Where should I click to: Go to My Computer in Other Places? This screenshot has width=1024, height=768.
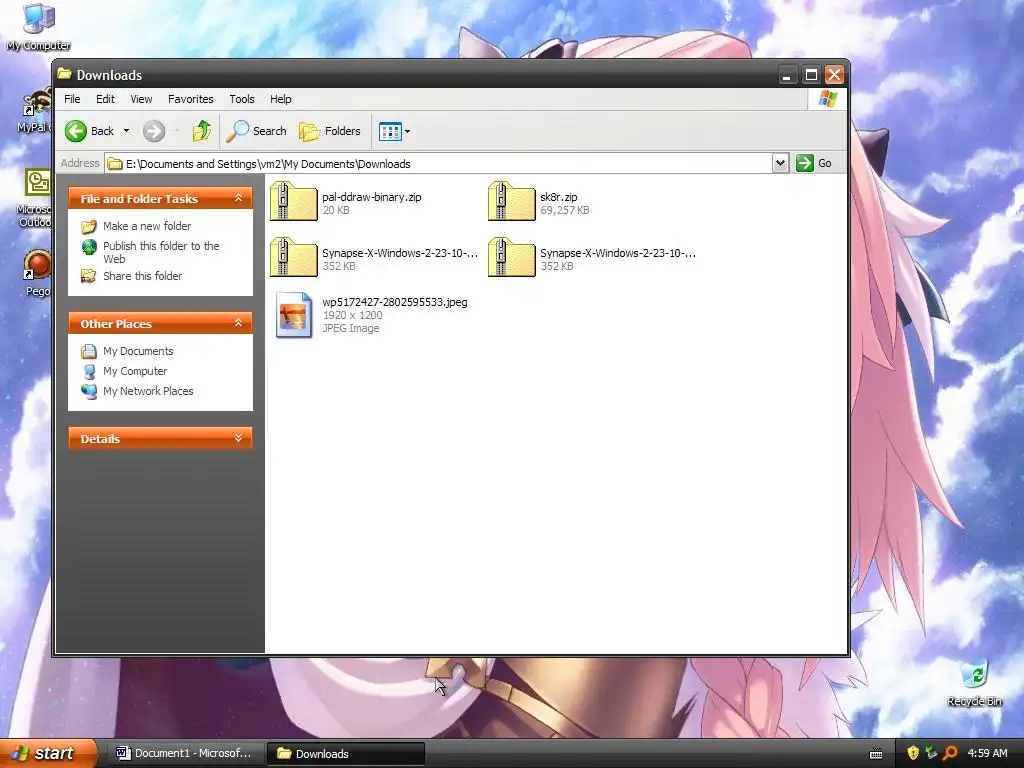point(135,371)
